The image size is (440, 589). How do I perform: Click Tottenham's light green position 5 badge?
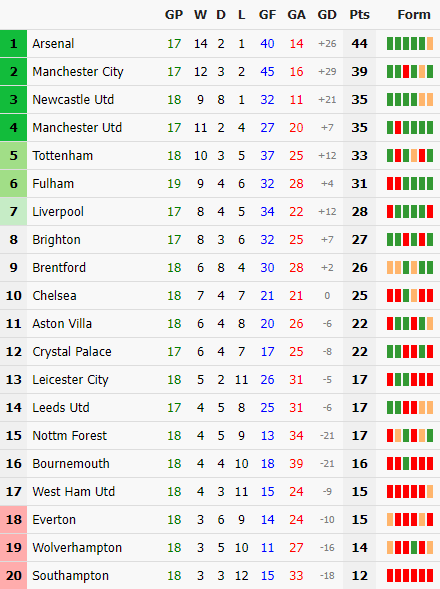14,156
